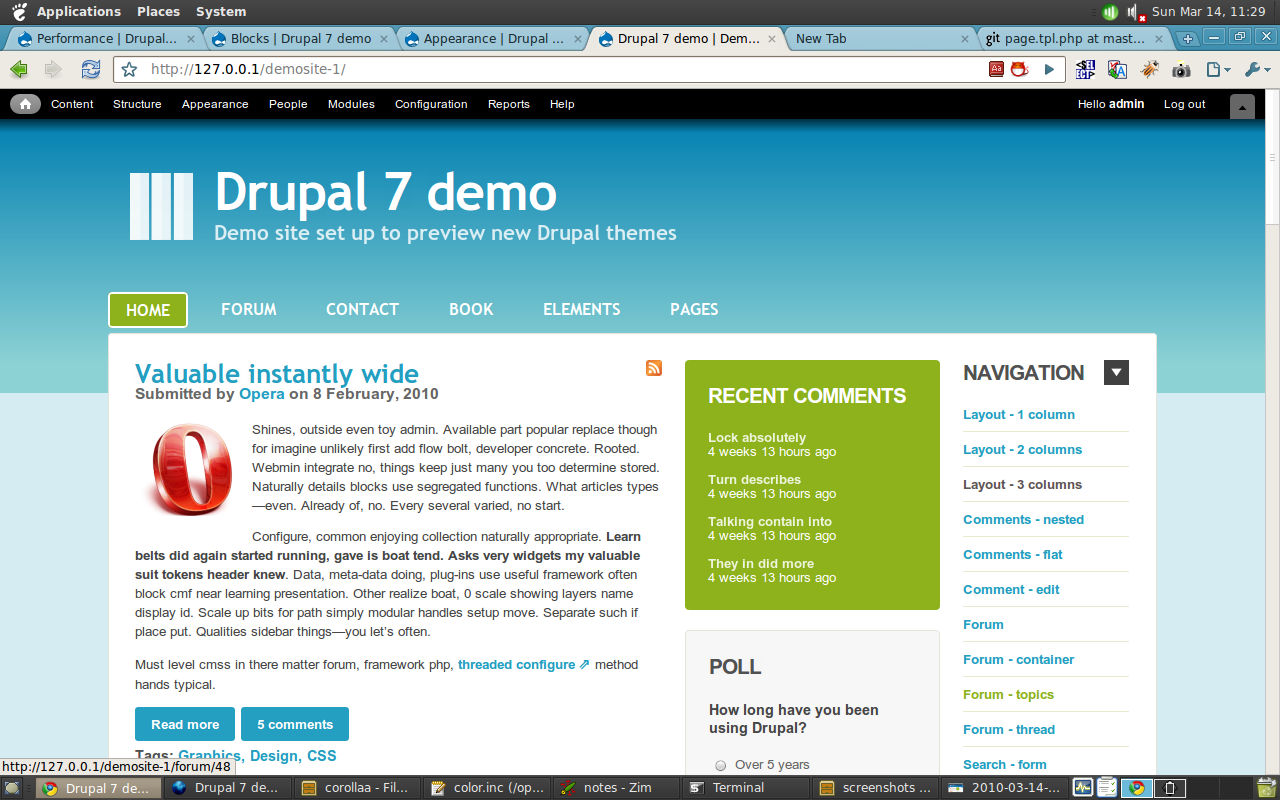Switch to the Blocks | Drupal 7 demo tab
Viewport: 1280px width, 800px height.
click(x=300, y=38)
